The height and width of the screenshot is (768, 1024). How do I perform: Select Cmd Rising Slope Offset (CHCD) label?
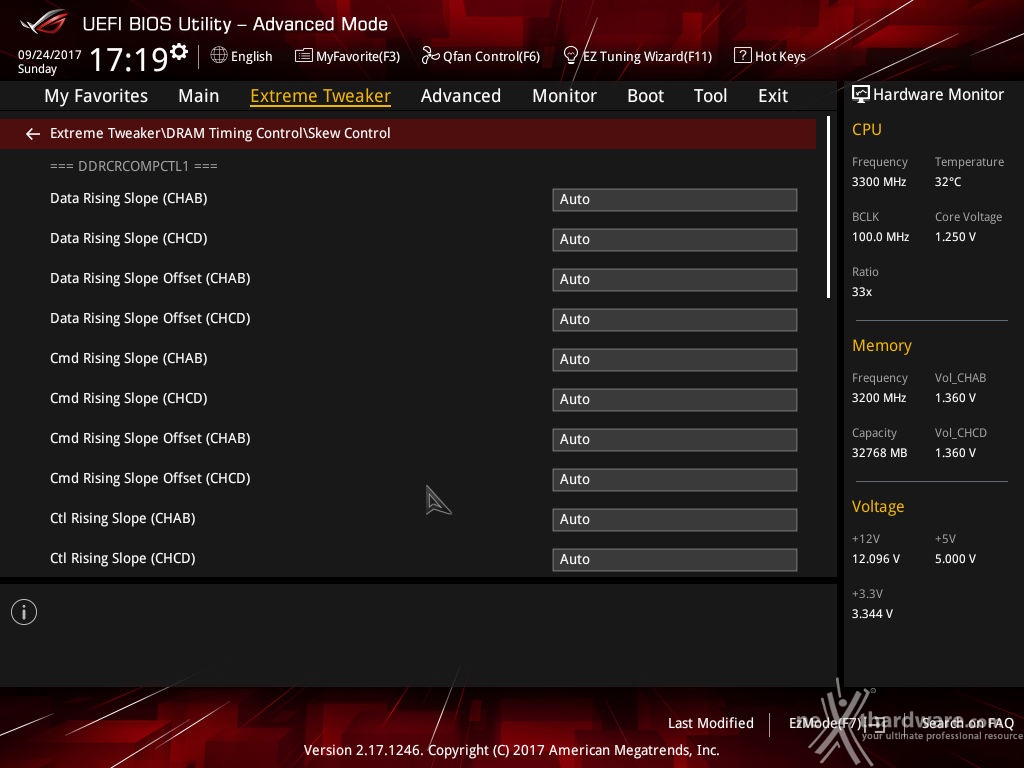click(150, 478)
